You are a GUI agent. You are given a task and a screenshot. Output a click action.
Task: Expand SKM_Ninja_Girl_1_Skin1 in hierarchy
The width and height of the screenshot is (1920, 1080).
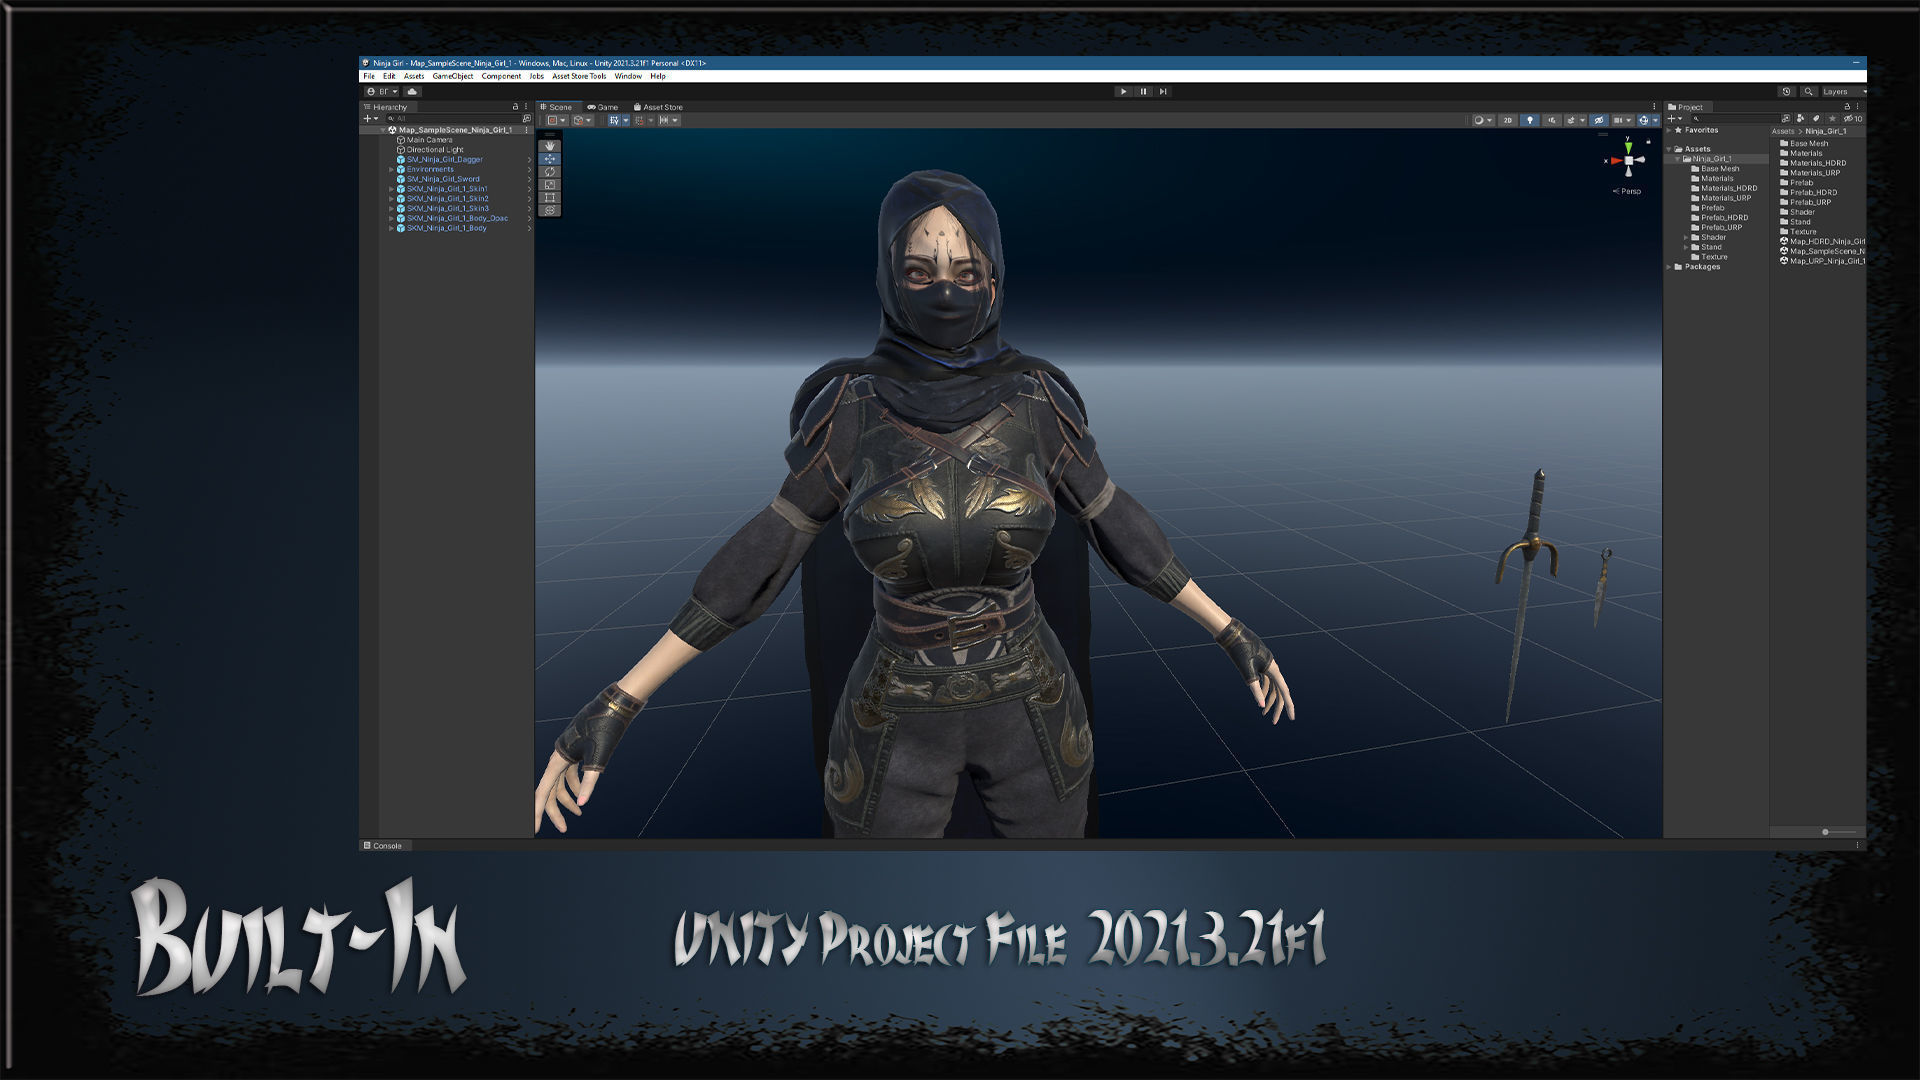391,189
